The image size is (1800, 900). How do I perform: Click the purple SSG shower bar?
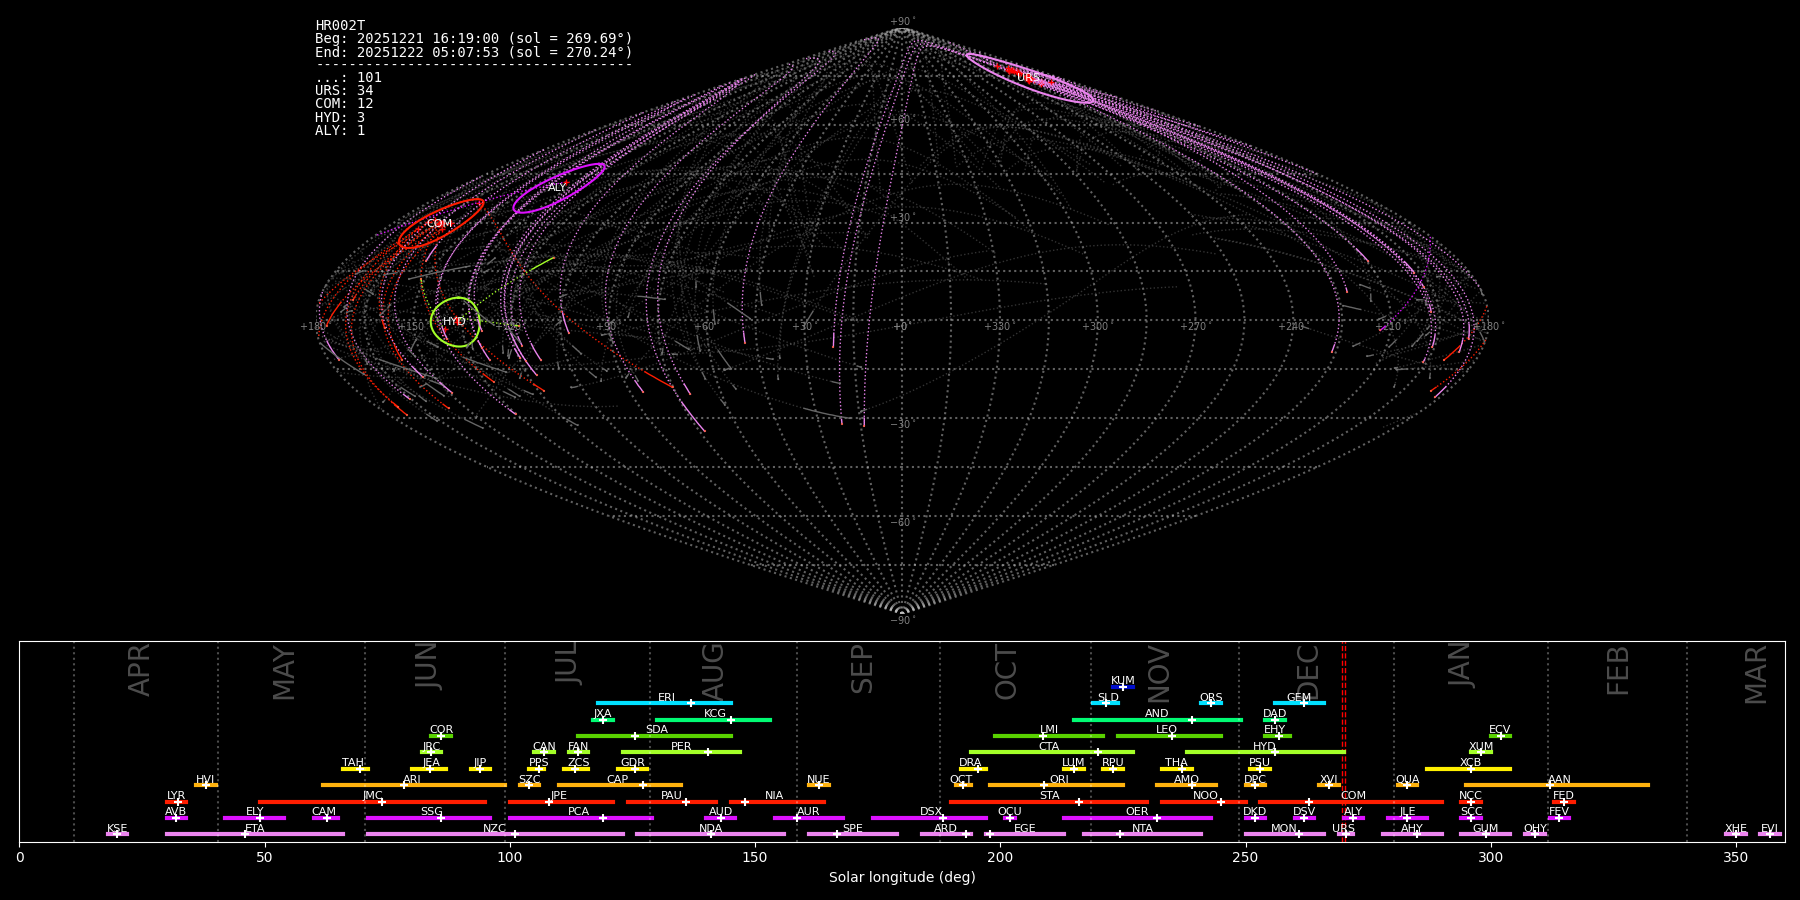(x=428, y=818)
